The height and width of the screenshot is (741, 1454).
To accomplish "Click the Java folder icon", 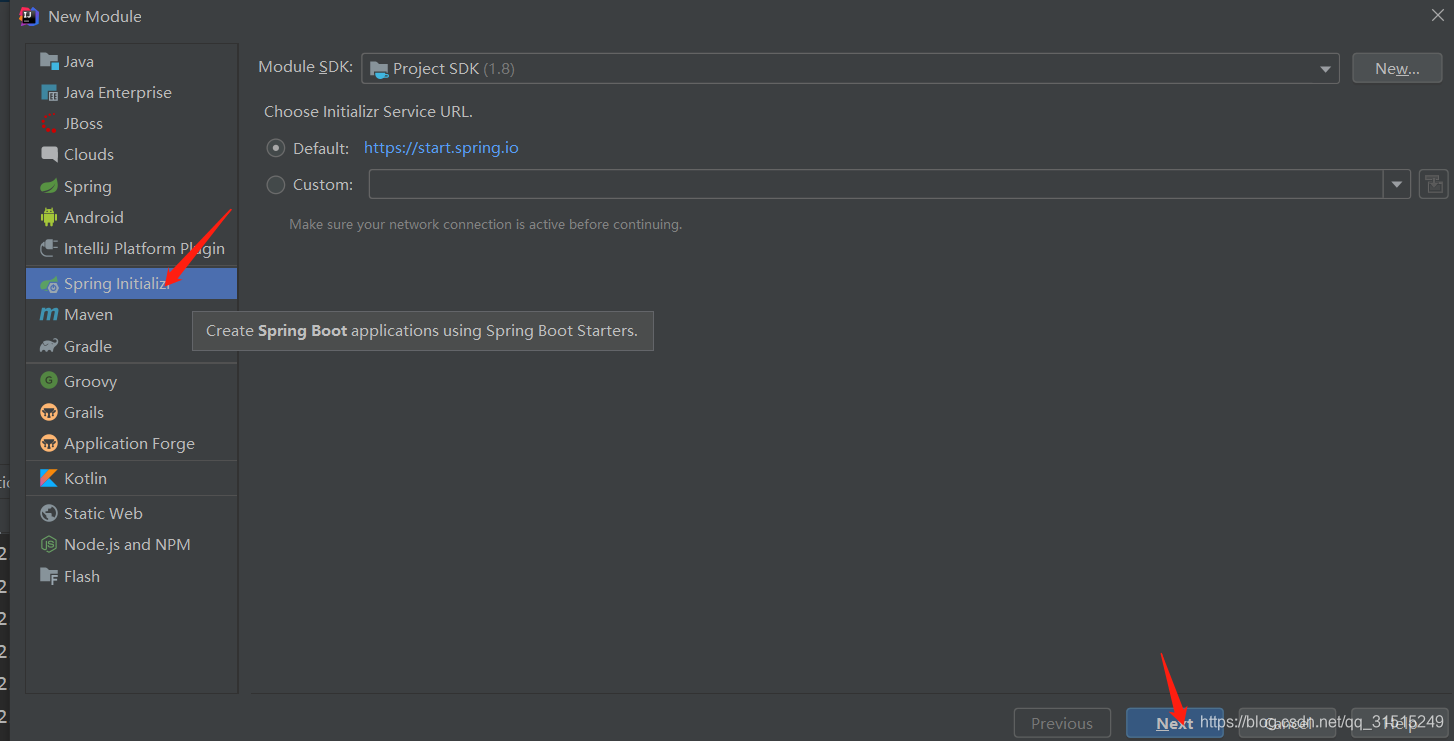I will 49,61.
